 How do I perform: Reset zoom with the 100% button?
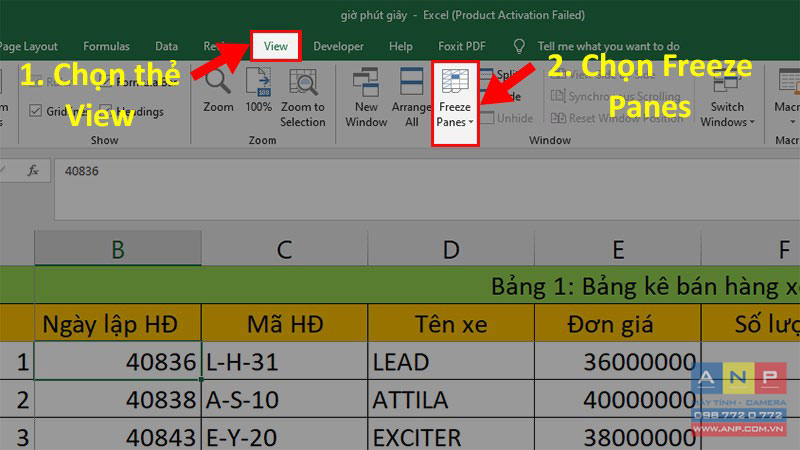pyautogui.click(x=258, y=90)
